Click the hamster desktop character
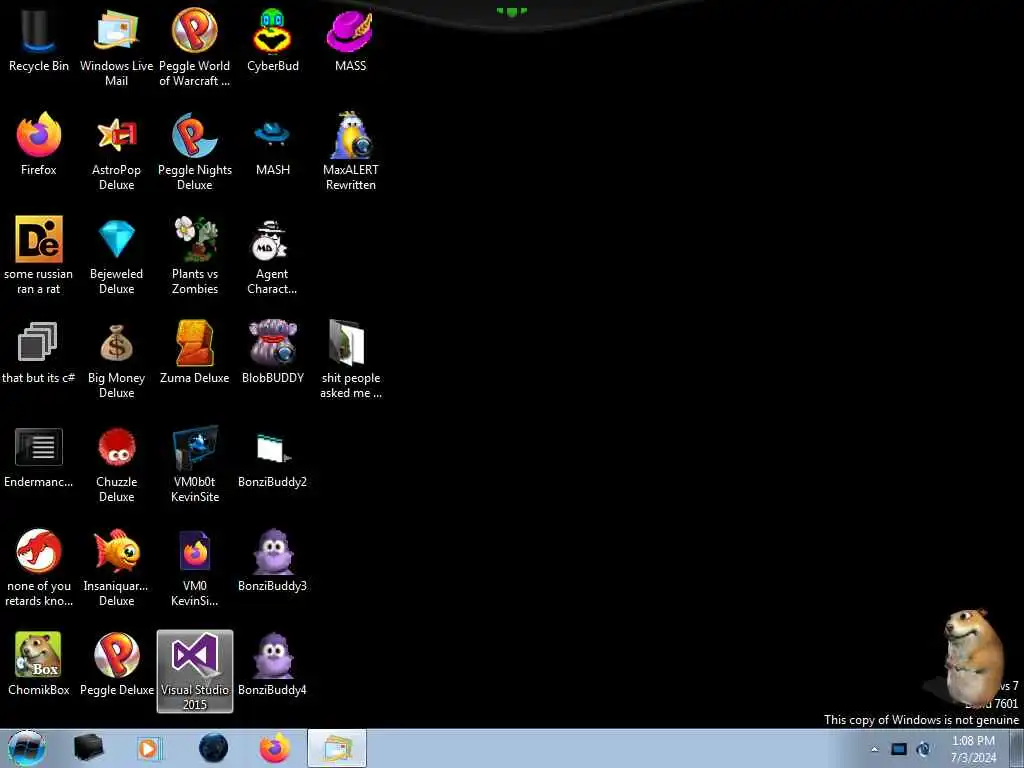The width and height of the screenshot is (1024, 768). point(971,656)
